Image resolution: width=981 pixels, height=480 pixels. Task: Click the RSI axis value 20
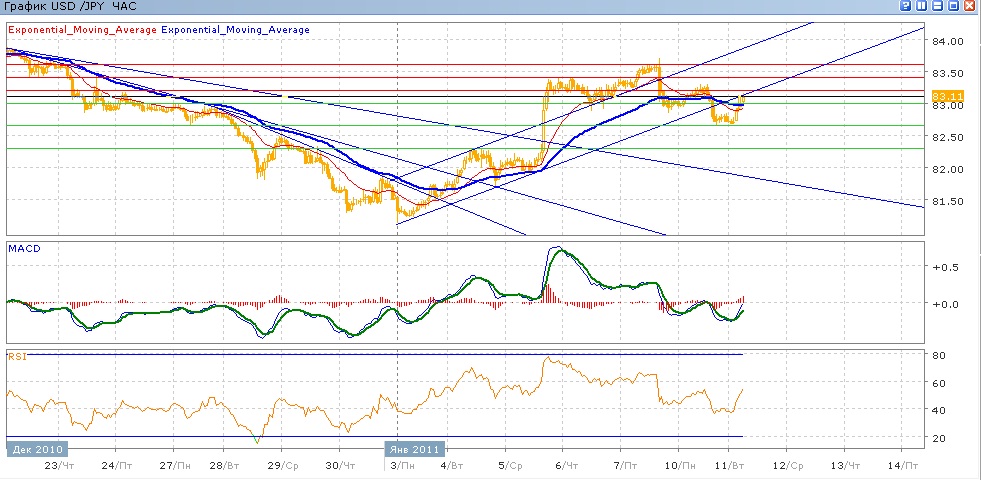pyautogui.click(x=939, y=438)
